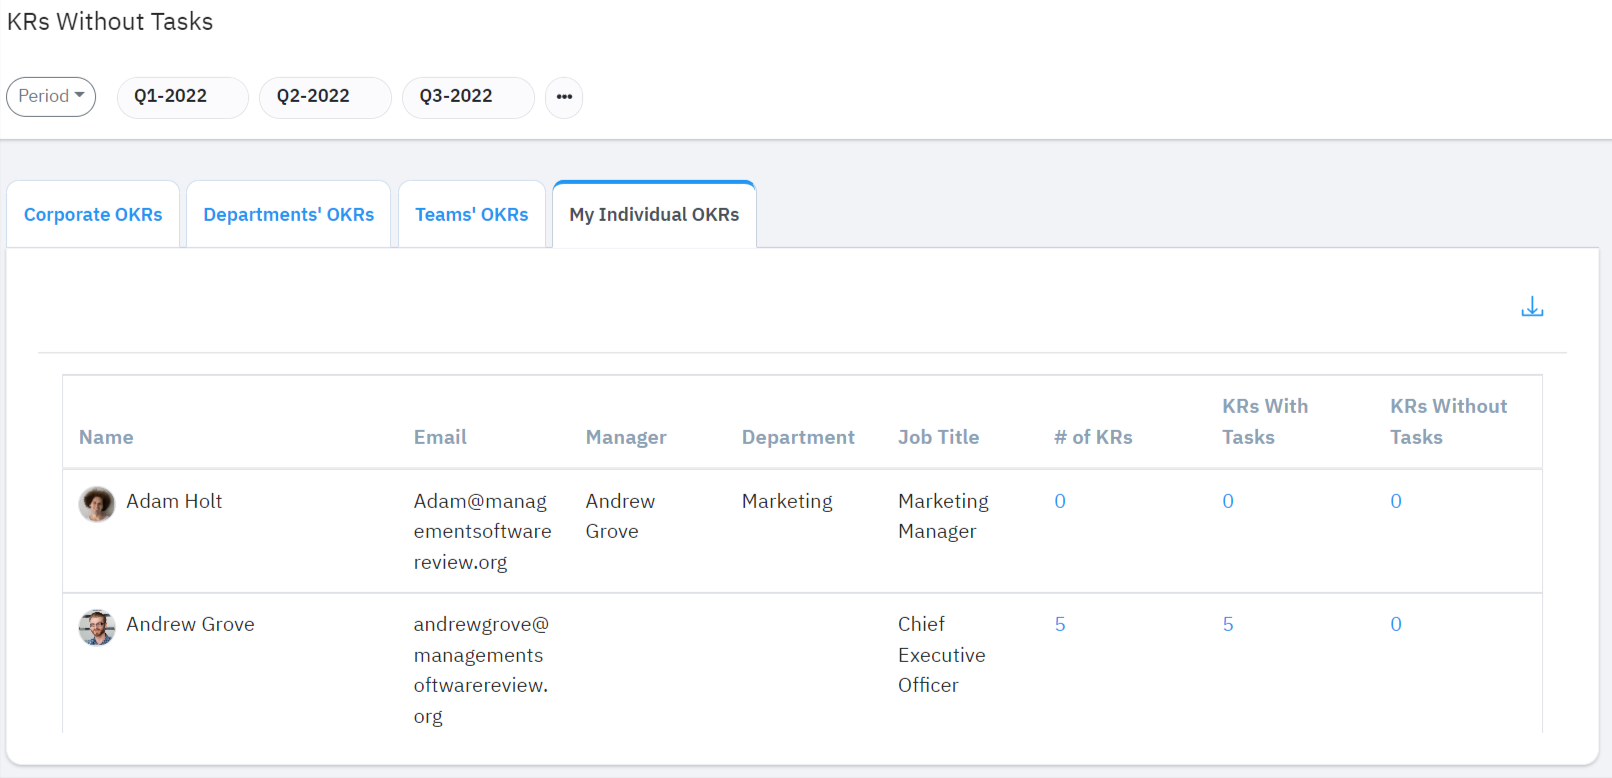Select the My Individual OKRs tab

click(654, 215)
